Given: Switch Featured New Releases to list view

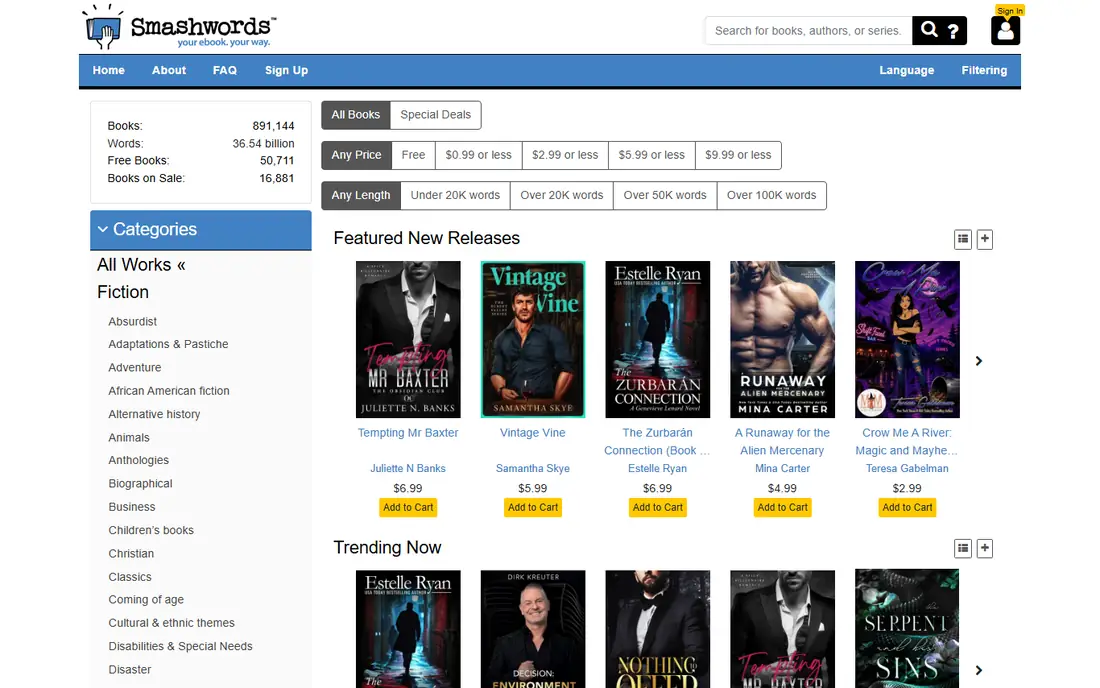Looking at the screenshot, I should (x=962, y=239).
